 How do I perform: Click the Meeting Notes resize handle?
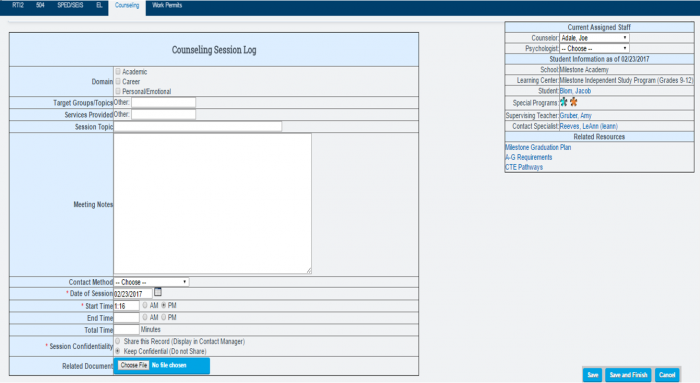[x=309, y=271]
